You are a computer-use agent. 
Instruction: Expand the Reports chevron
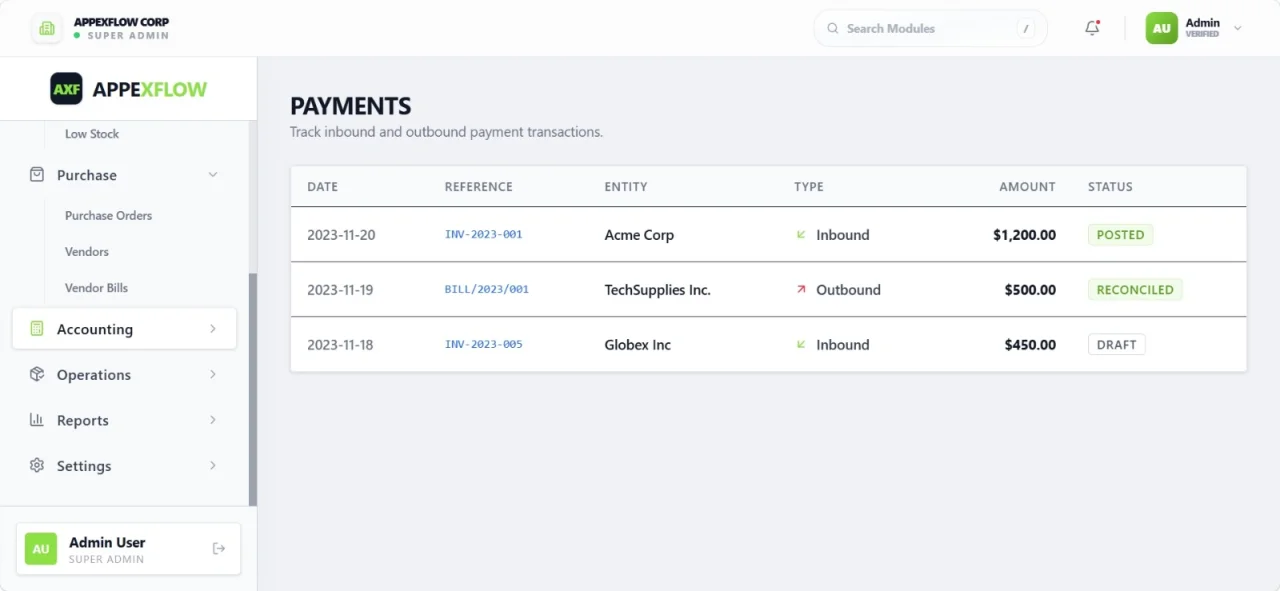tap(213, 420)
